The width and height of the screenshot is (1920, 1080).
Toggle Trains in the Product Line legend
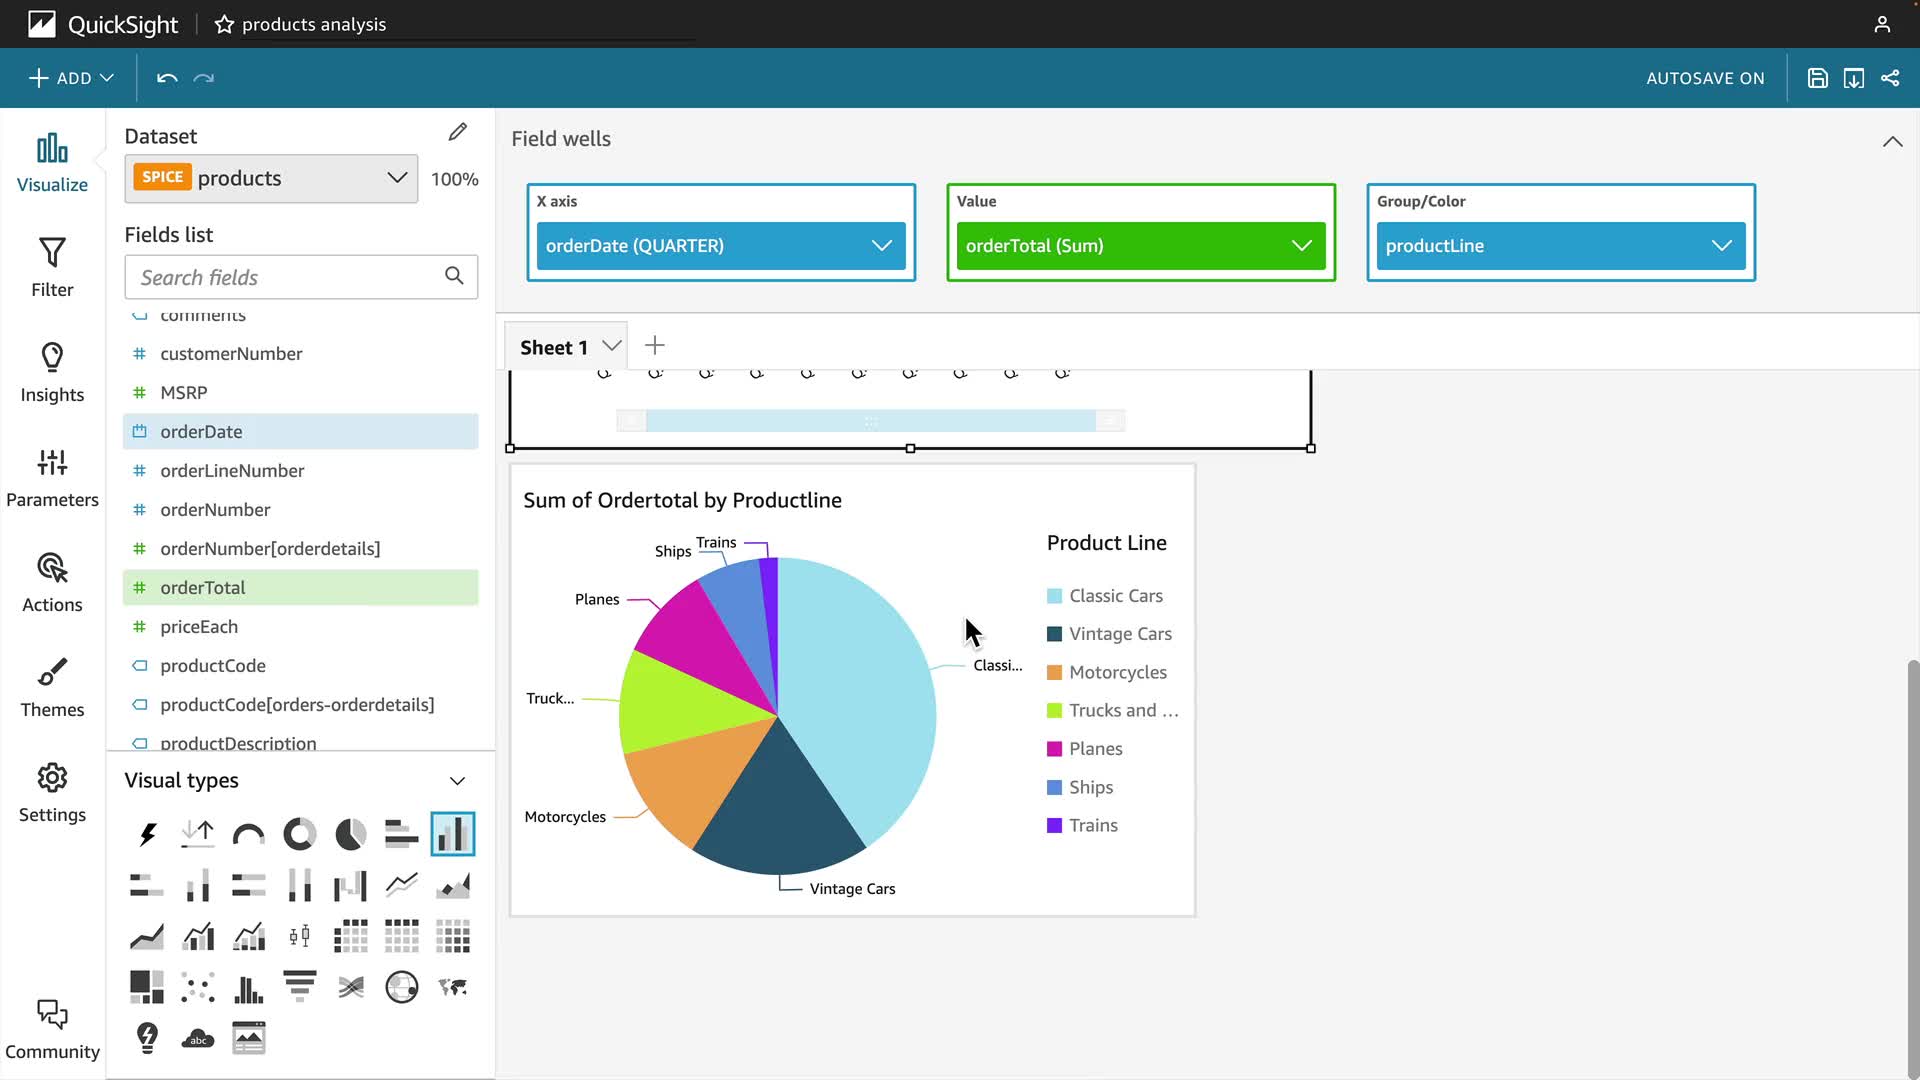1093,825
